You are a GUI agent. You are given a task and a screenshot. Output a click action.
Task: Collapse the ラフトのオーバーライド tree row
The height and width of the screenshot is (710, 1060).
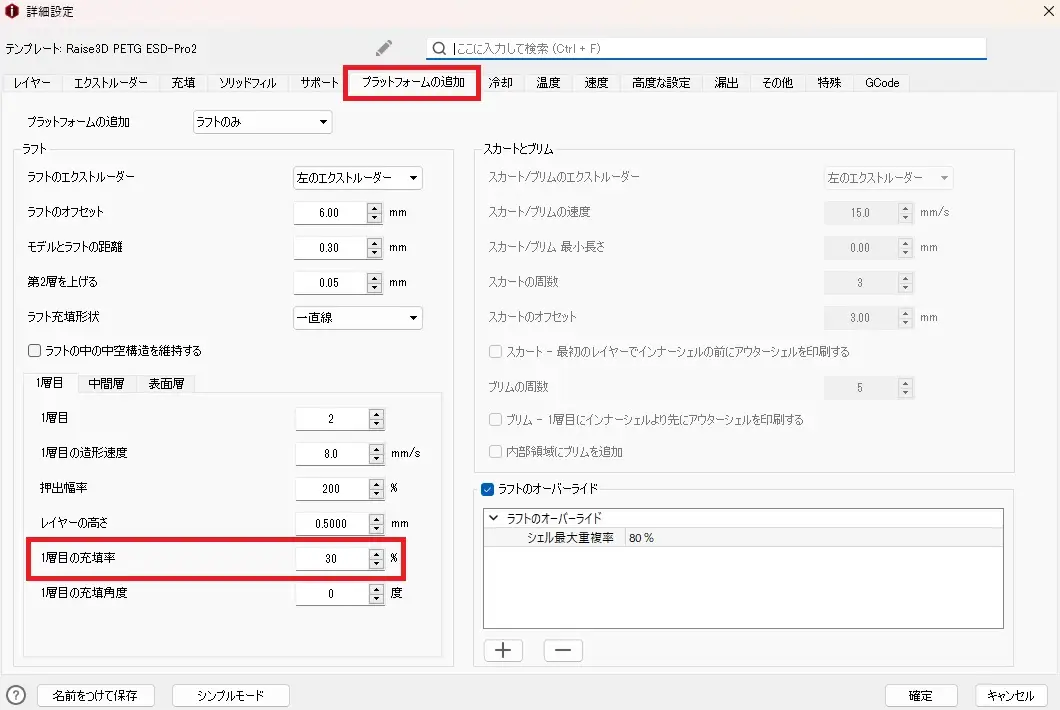click(493, 518)
